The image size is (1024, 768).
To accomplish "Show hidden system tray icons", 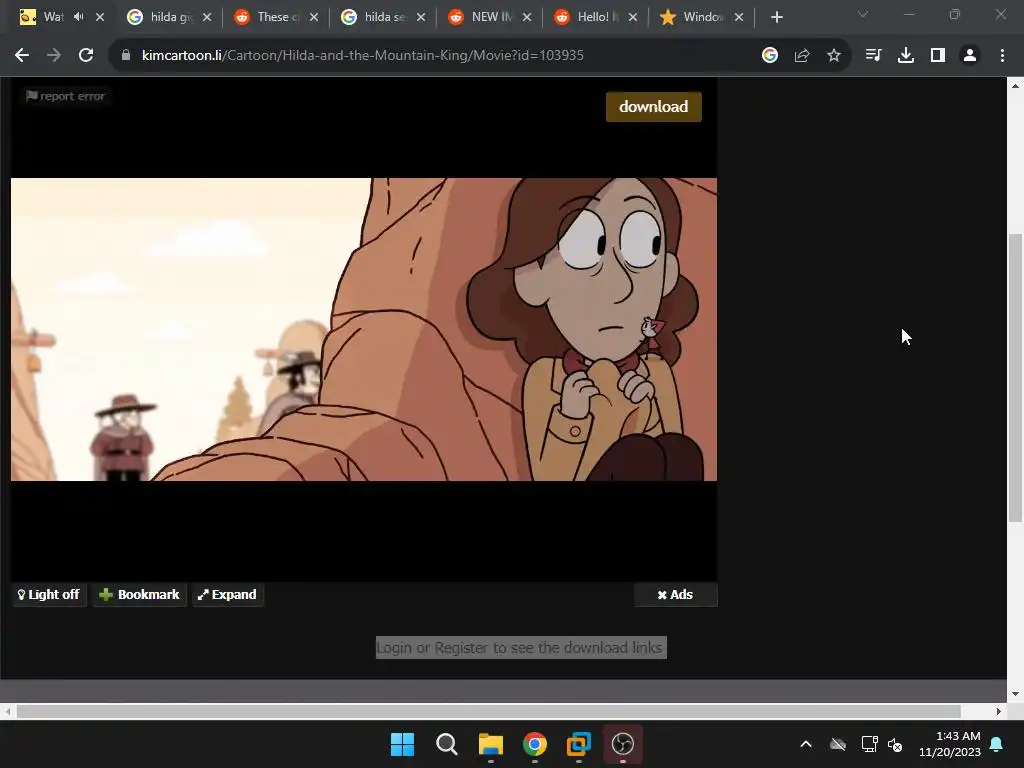I will click(806, 744).
